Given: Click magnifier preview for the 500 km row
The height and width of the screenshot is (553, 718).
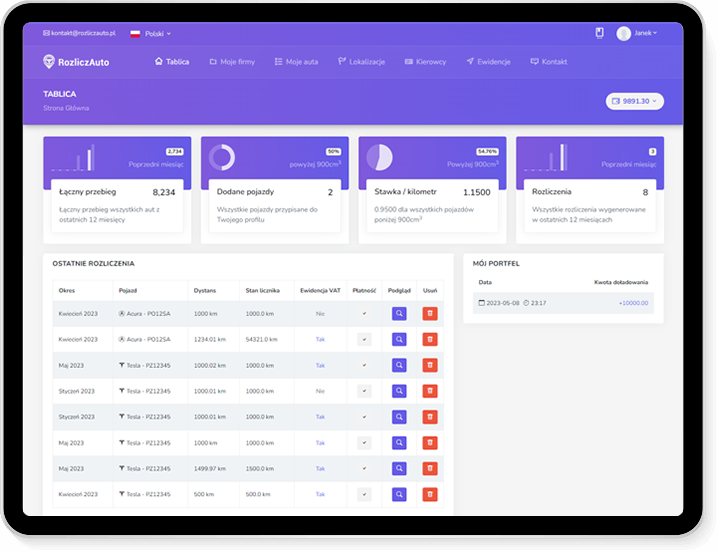Looking at the screenshot, I should click(399, 494).
